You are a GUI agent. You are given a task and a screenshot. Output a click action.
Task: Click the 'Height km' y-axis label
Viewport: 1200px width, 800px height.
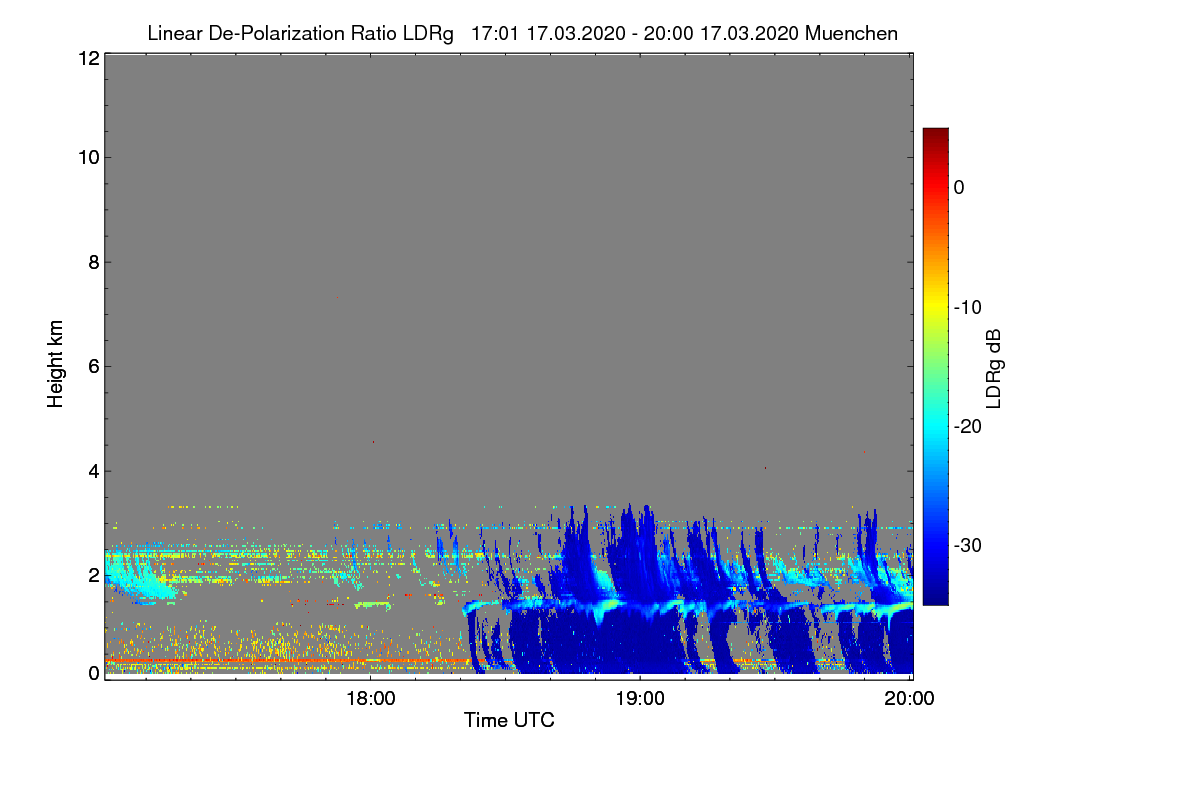[55, 365]
